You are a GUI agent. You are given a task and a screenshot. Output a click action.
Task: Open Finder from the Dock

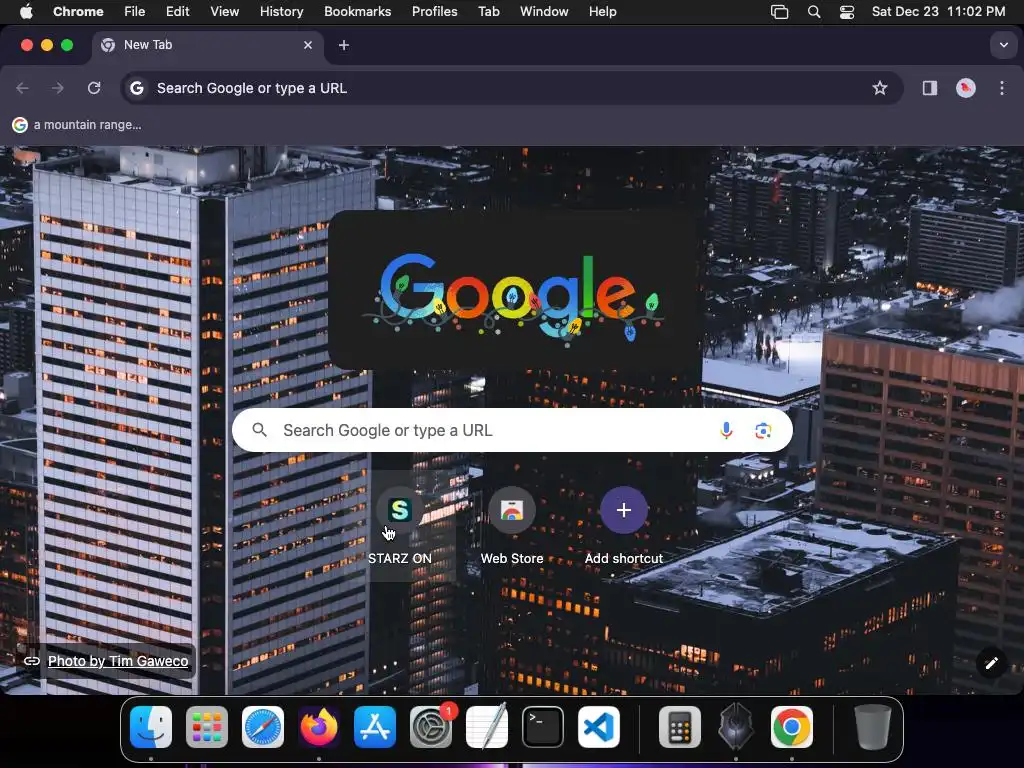[x=151, y=727]
